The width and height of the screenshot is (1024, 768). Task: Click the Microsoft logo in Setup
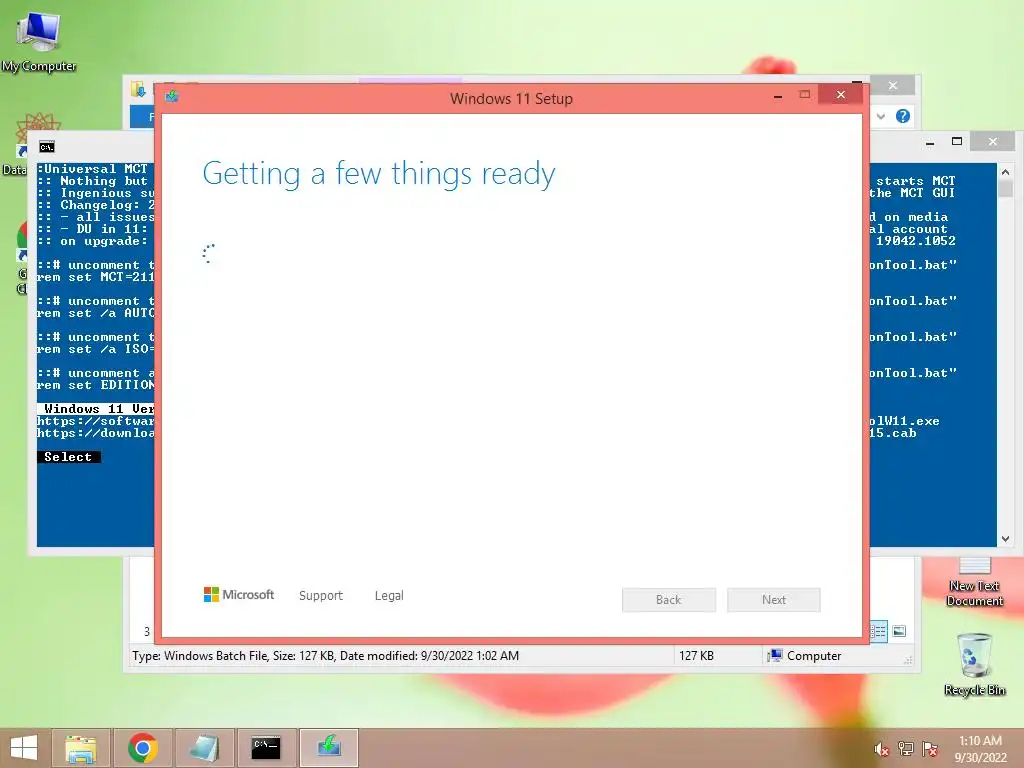coord(239,594)
